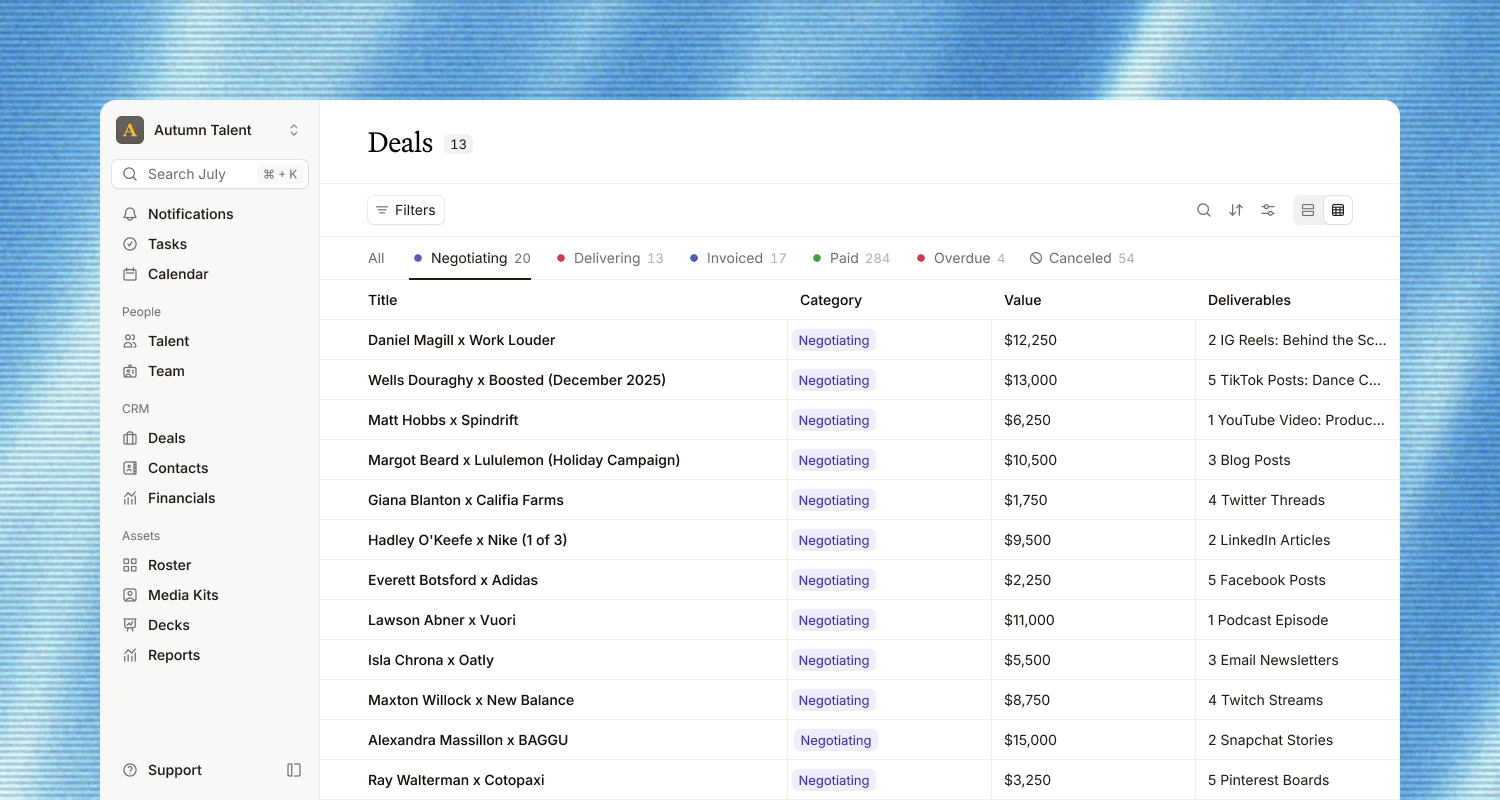Click Negotiating badge in the Alexandra Massillon row
The height and width of the screenshot is (800, 1500).
(x=836, y=740)
